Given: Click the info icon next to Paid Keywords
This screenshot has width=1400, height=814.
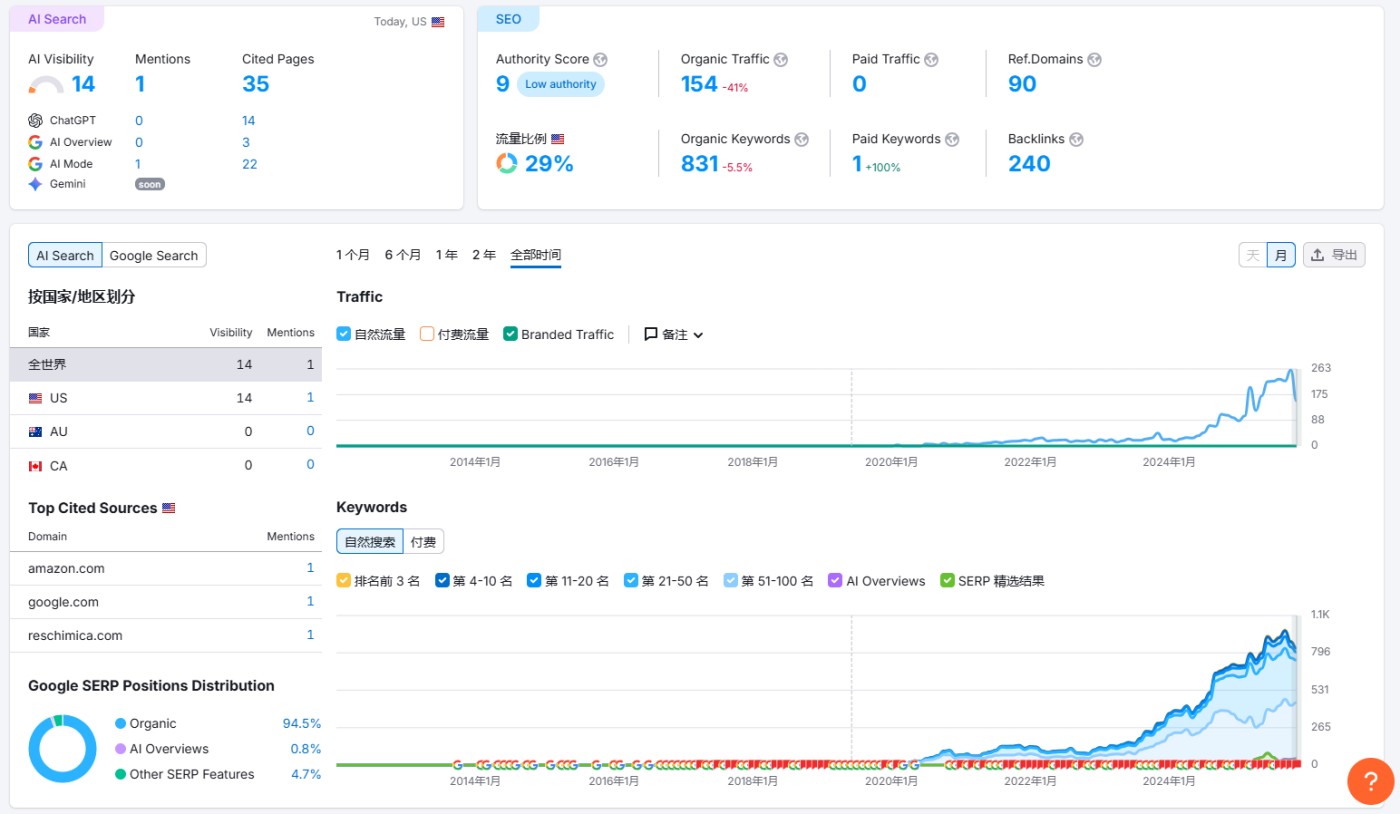Looking at the screenshot, I should pos(952,140).
